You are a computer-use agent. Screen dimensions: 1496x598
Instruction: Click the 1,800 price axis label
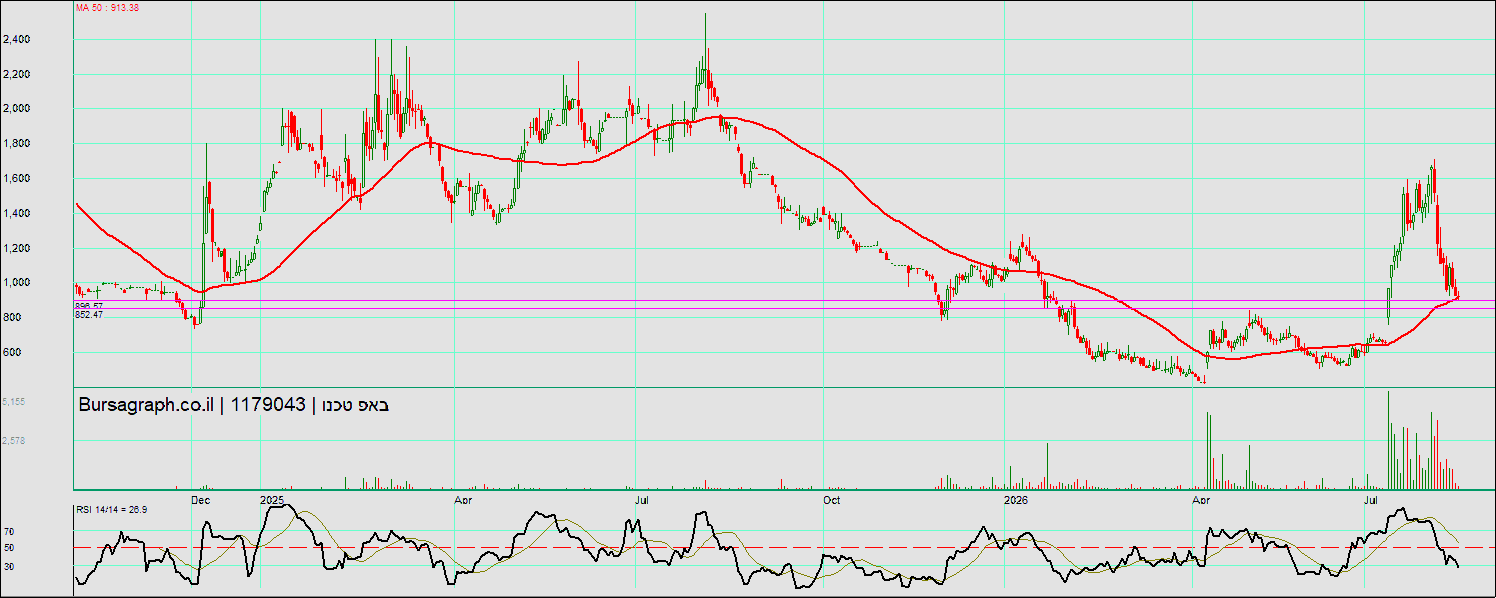click(19, 144)
